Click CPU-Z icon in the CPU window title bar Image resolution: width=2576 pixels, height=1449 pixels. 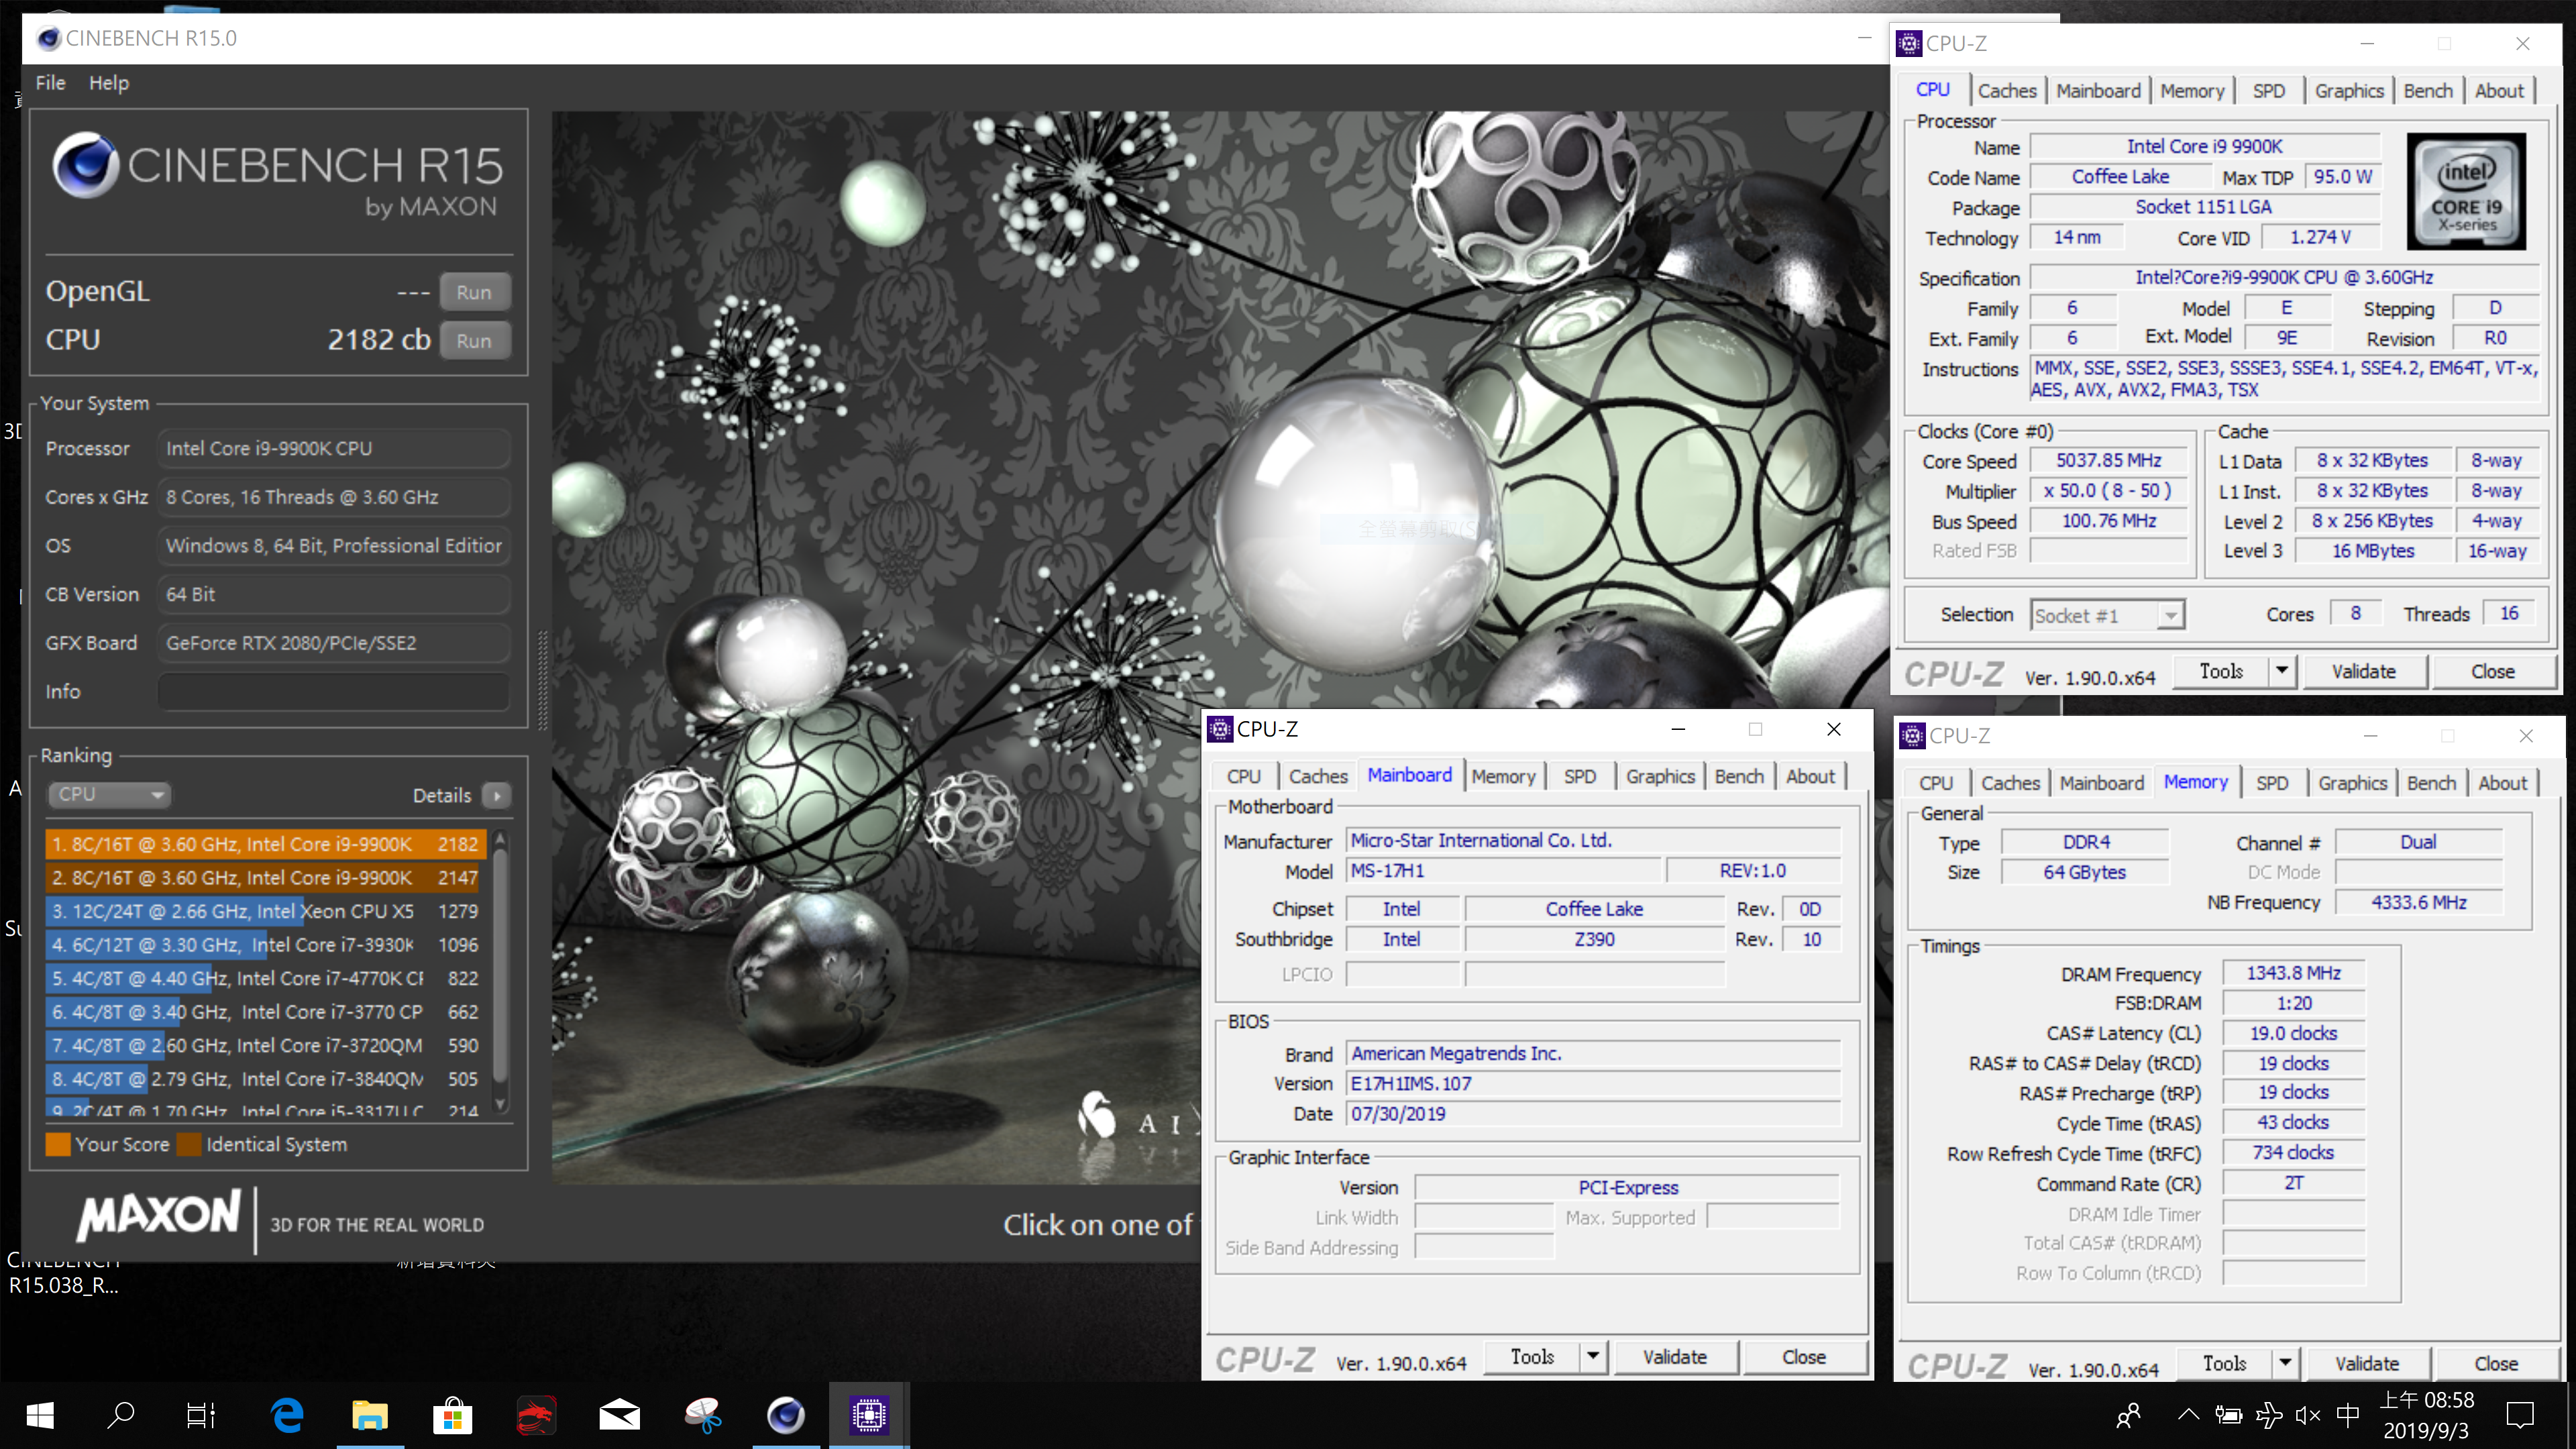[x=1909, y=43]
